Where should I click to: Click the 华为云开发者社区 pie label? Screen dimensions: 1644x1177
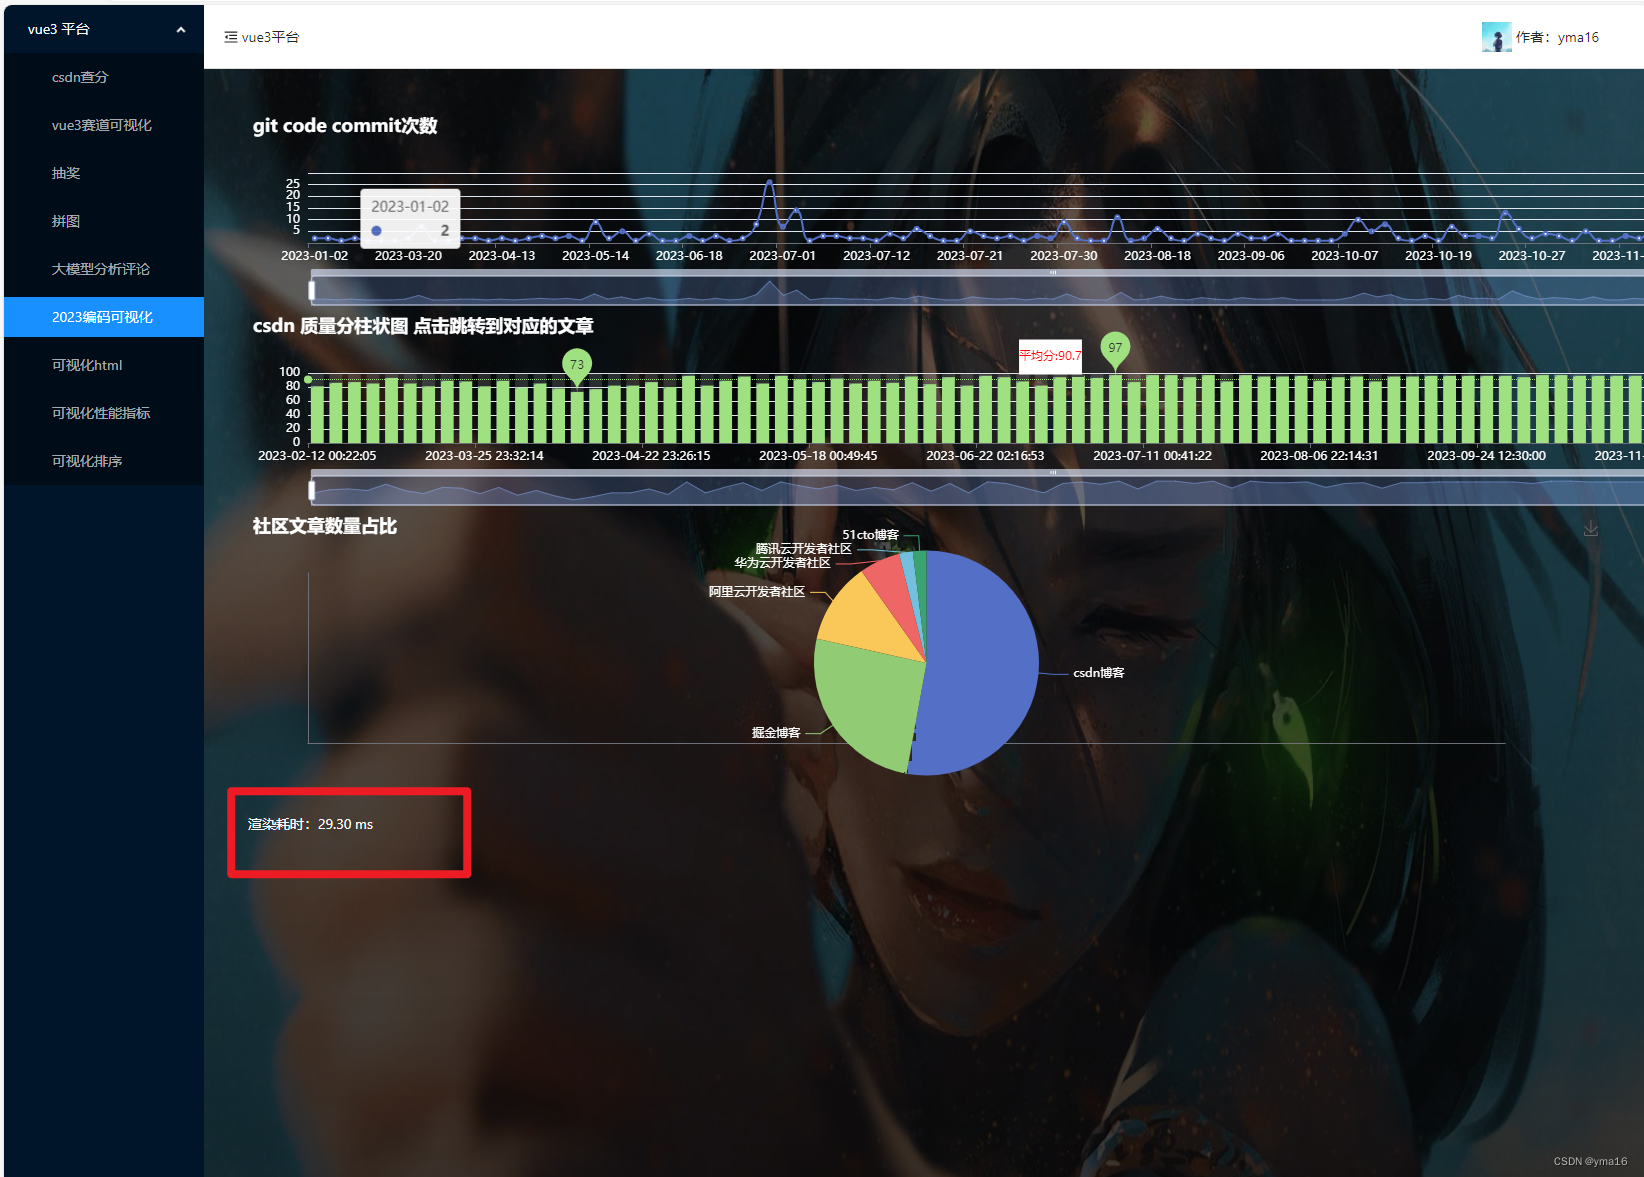point(782,563)
